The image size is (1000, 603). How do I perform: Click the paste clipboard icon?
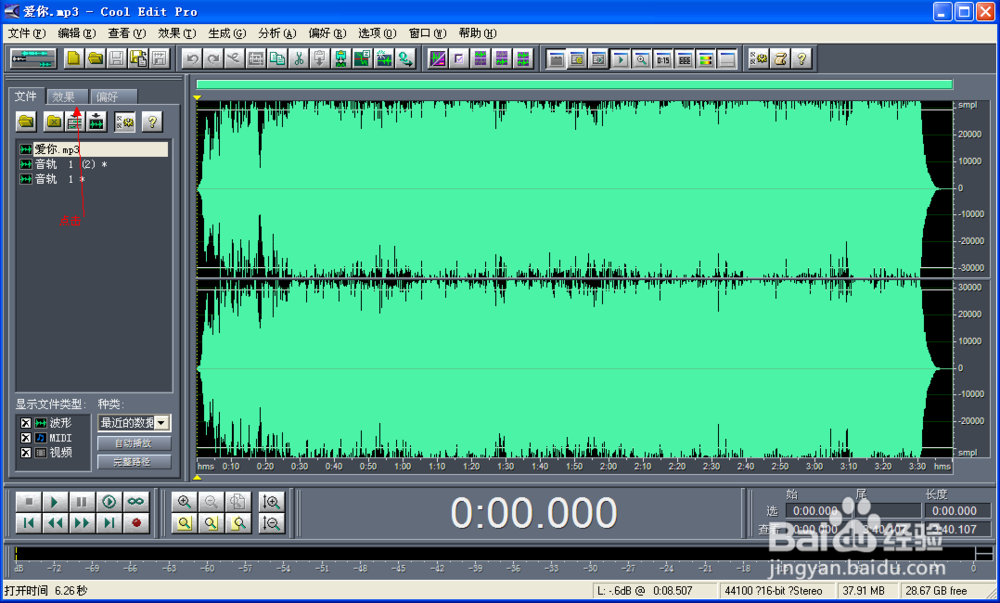[x=320, y=59]
